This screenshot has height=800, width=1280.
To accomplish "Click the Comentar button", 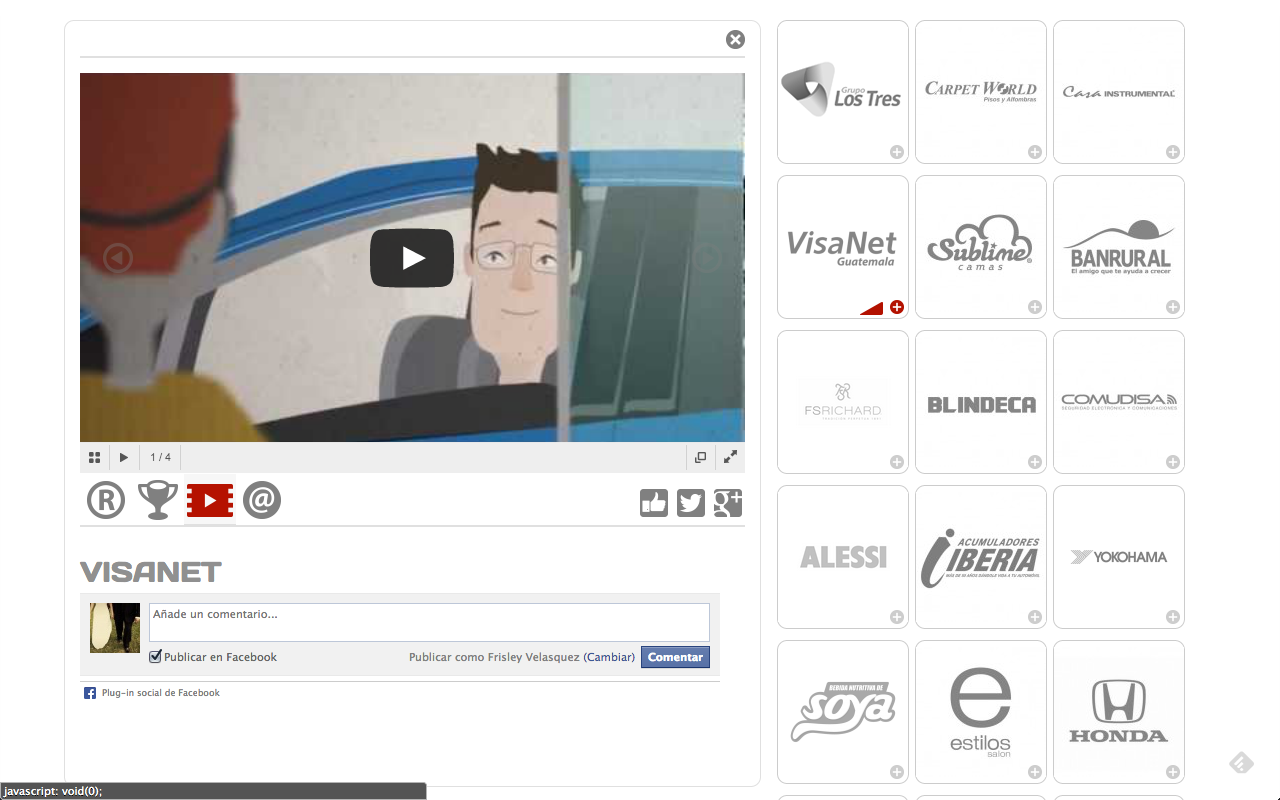I will pyautogui.click(x=675, y=657).
